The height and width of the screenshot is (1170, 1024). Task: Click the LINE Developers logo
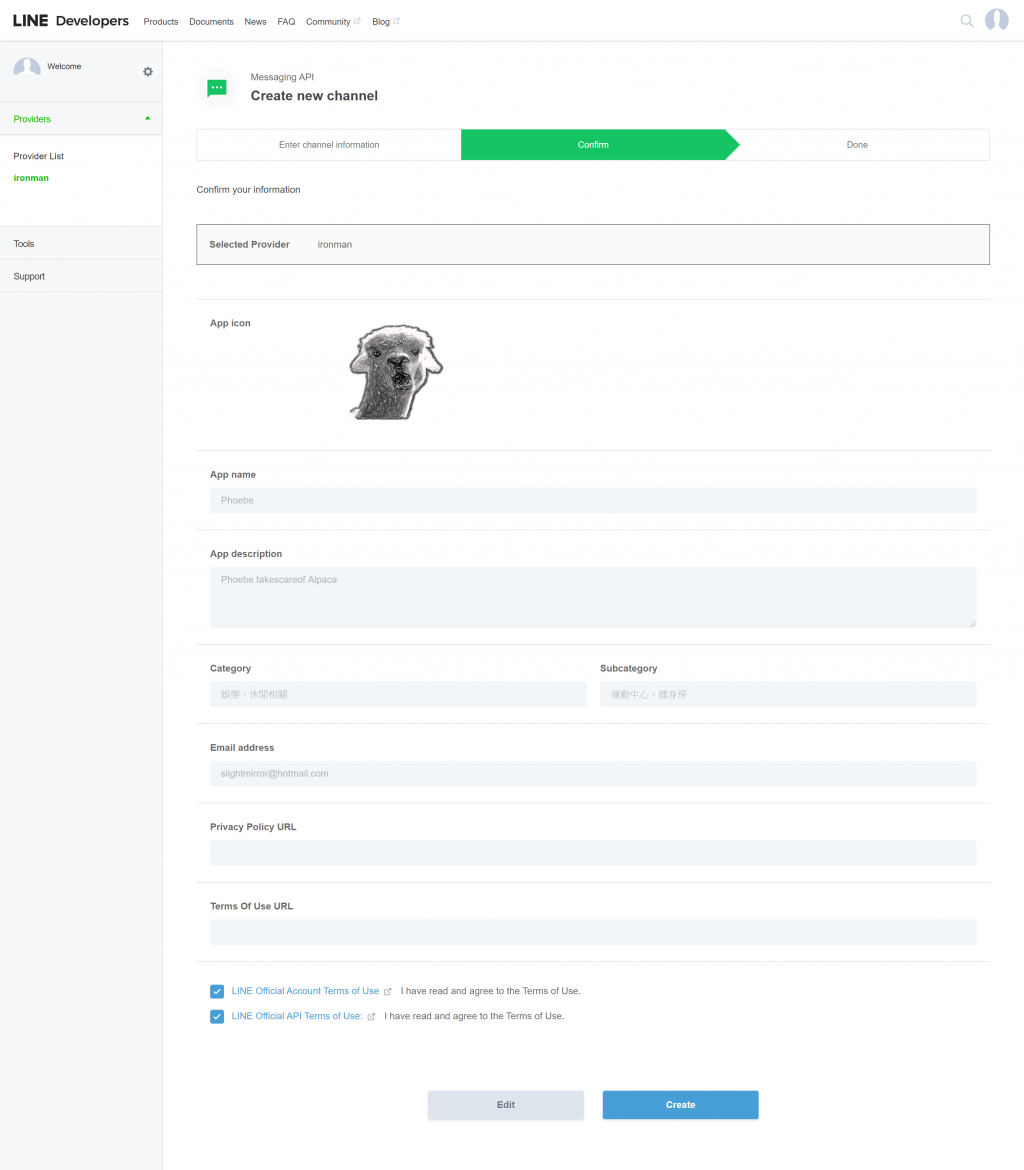pos(71,21)
